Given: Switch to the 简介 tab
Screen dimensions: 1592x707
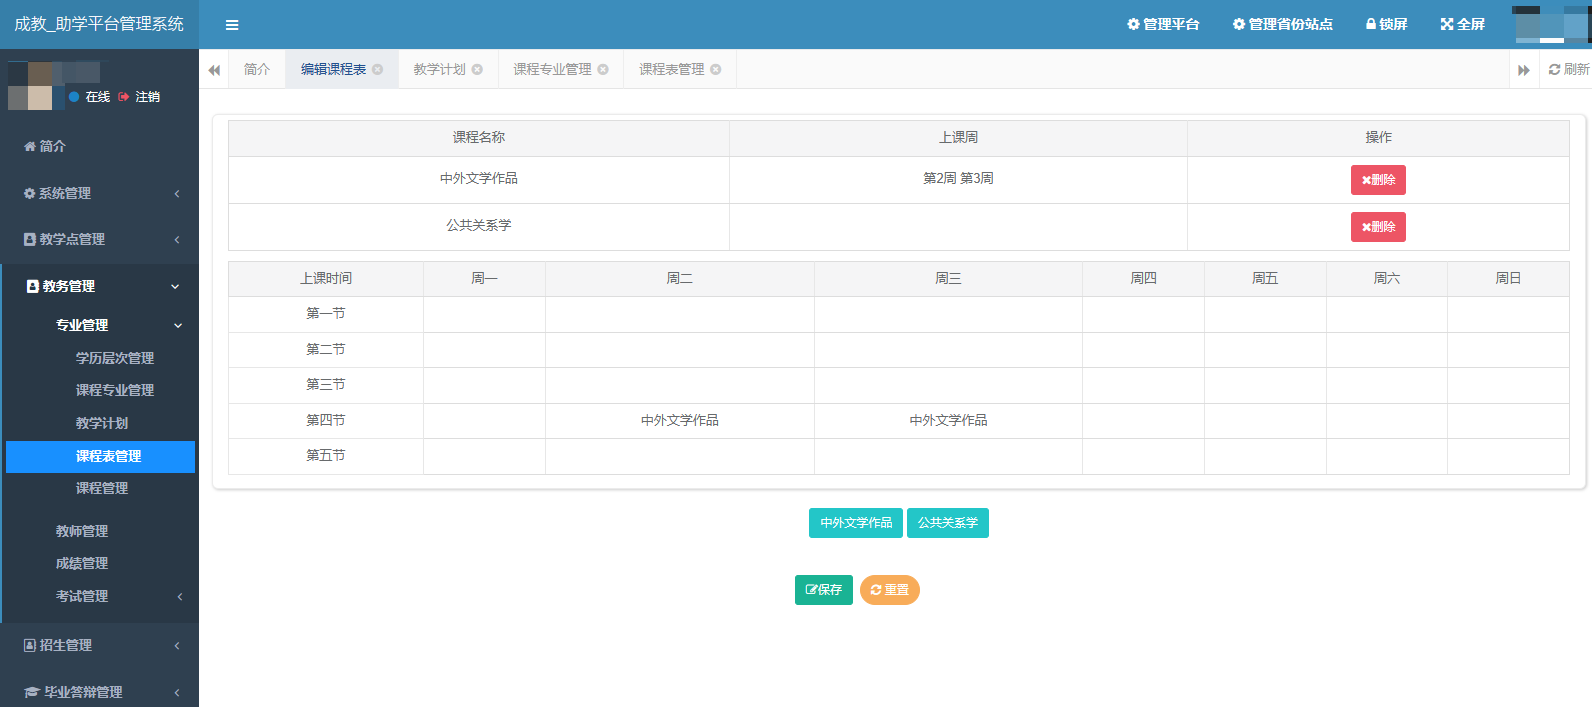Looking at the screenshot, I should click(x=257, y=69).
